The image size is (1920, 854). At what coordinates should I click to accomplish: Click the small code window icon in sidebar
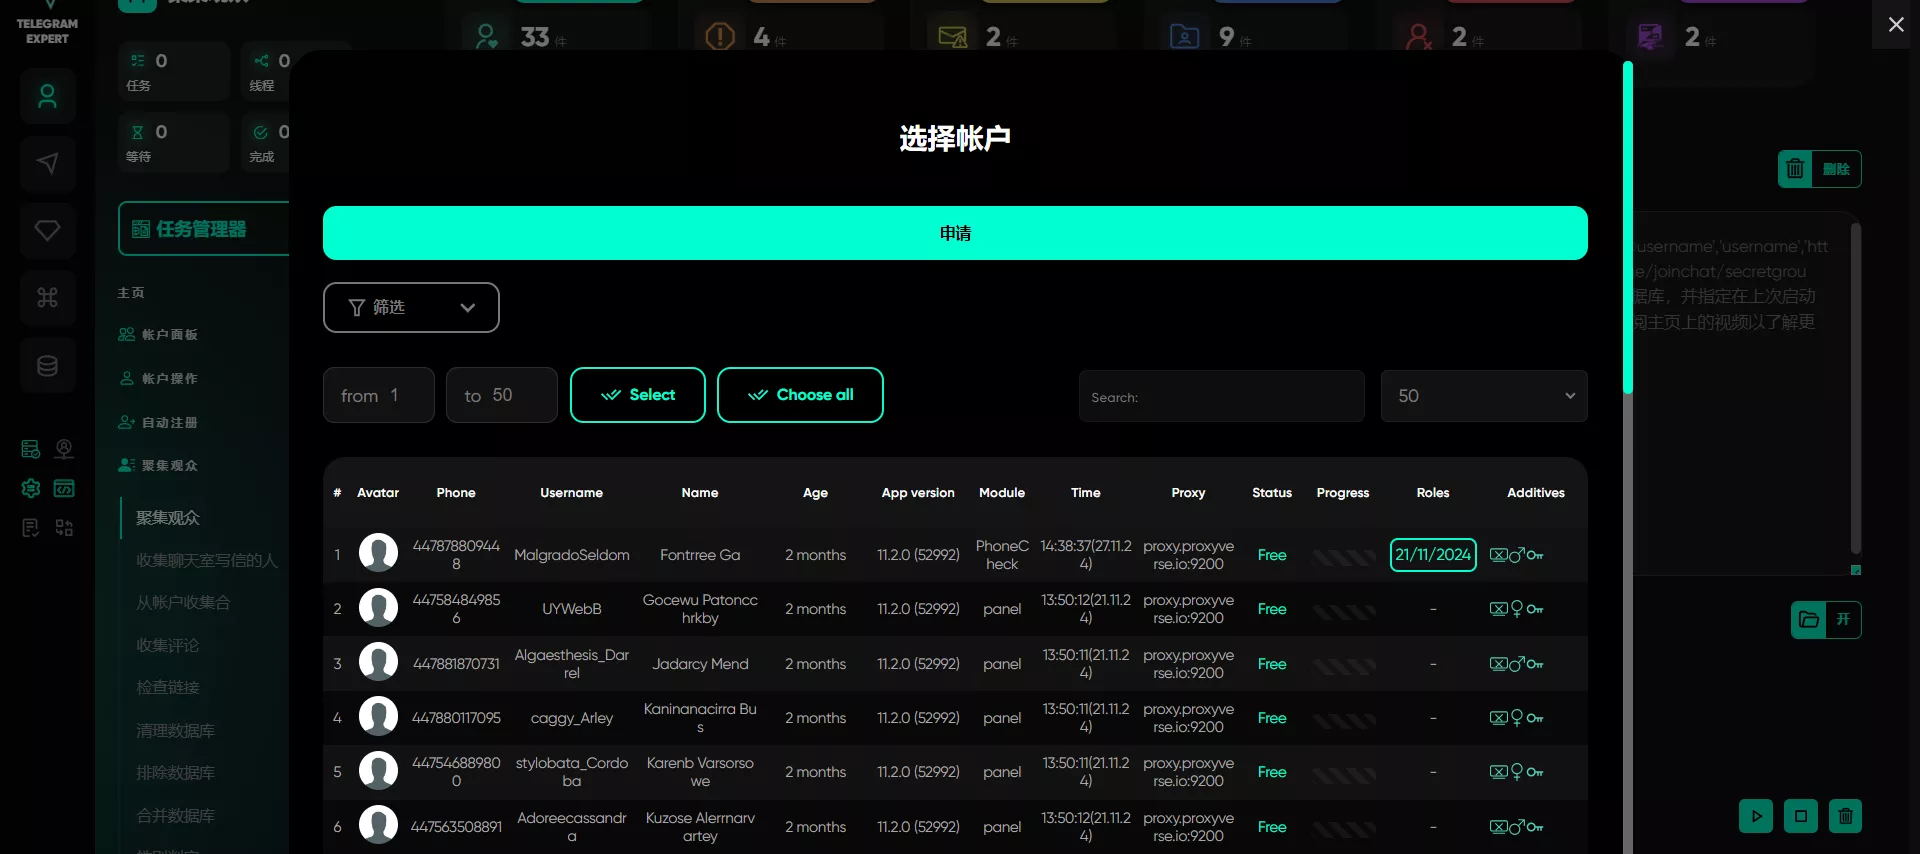64,488
